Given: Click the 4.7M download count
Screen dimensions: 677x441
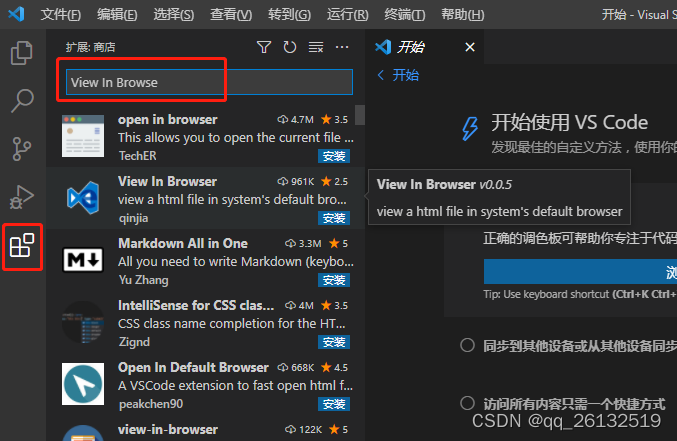Looking at the screenshot, I should coord(295,119).
